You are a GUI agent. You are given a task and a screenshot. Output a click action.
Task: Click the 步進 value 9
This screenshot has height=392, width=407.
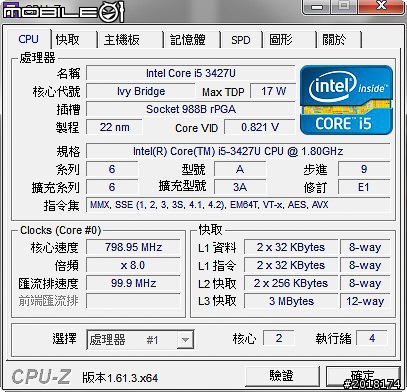click(x=364, y=169)
